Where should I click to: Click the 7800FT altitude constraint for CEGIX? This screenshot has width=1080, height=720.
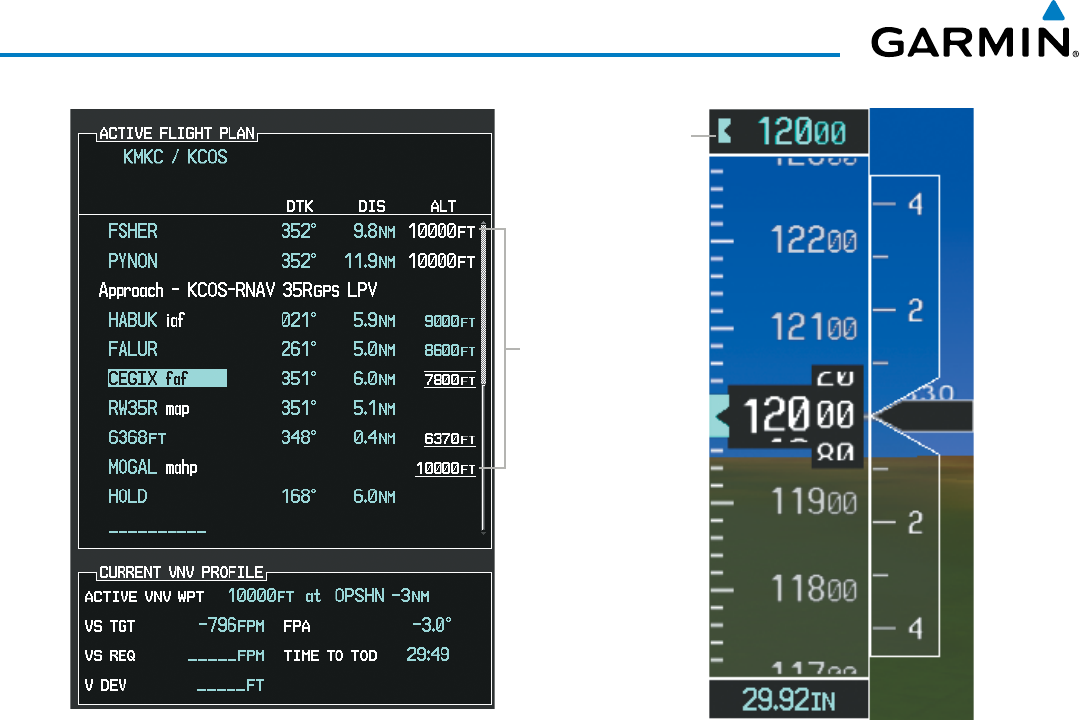pyautogui.click(x=450, y=380)
